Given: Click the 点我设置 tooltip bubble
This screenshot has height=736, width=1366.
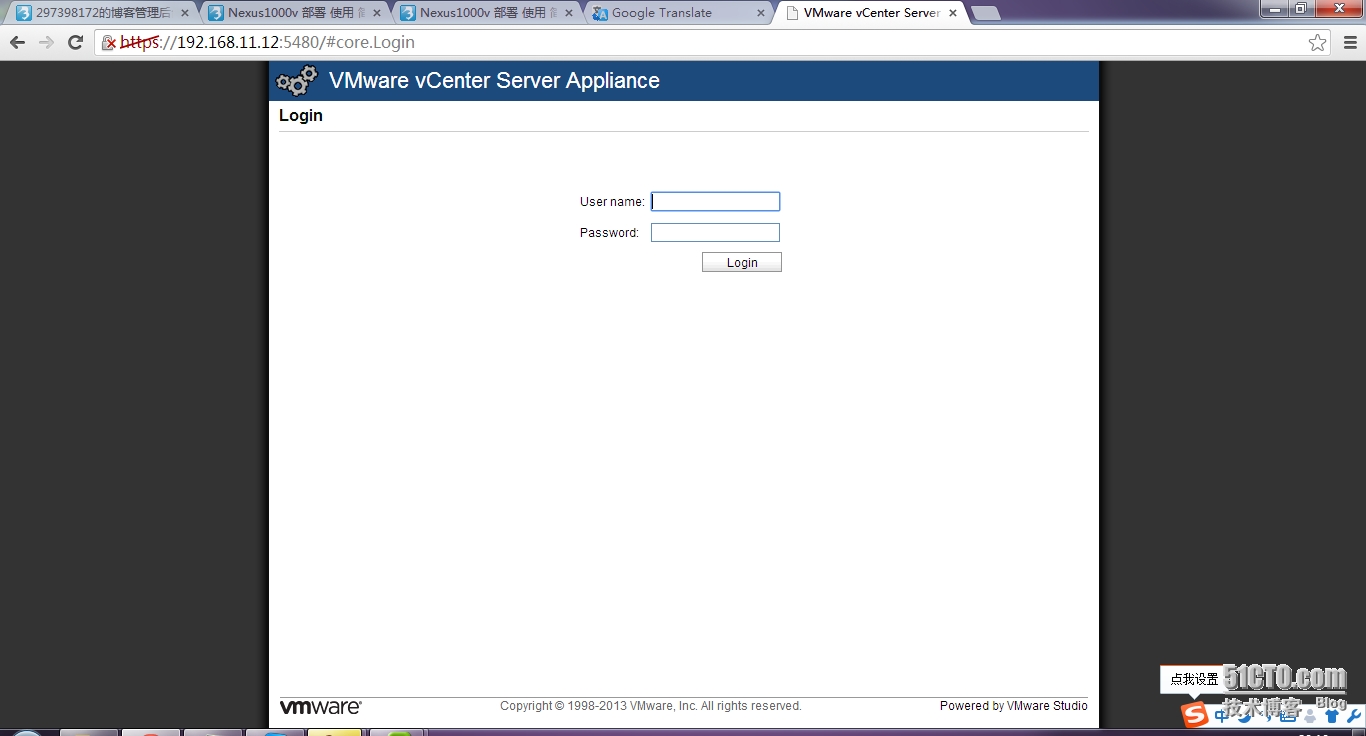Looking at the screenshot, I should (1194, 679).
